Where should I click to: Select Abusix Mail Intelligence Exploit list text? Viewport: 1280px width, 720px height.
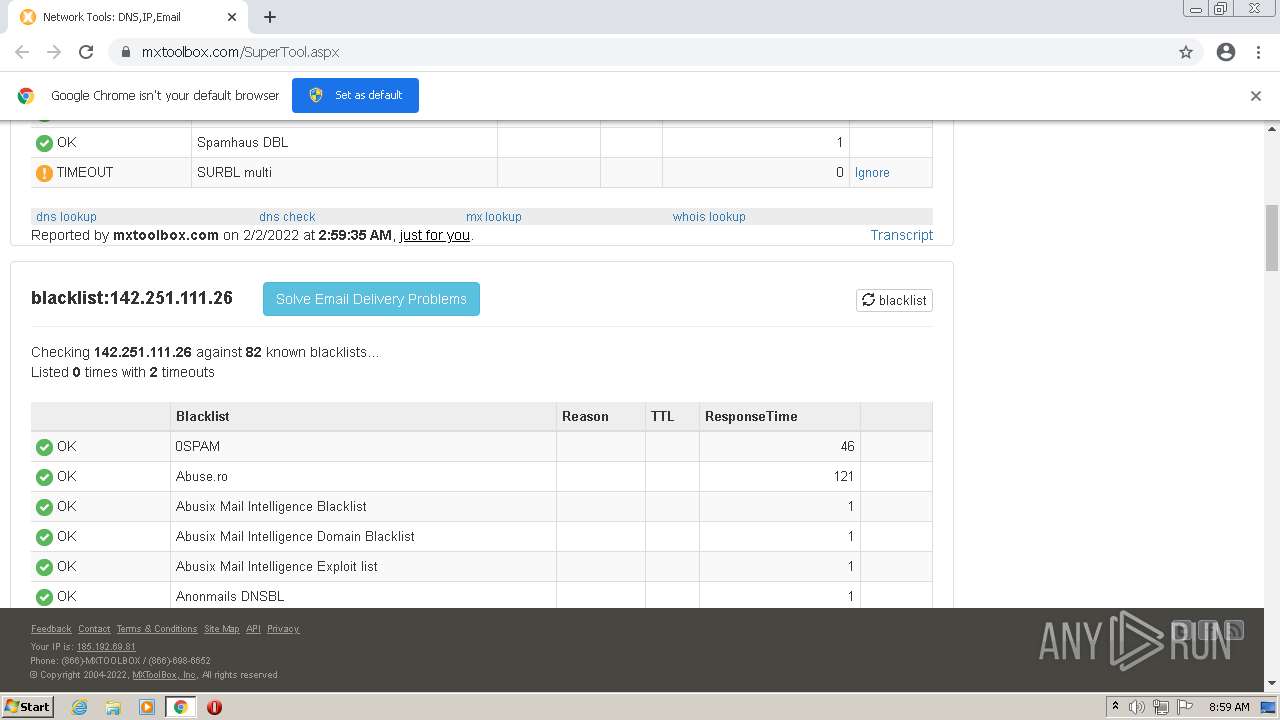click(277, 566)
